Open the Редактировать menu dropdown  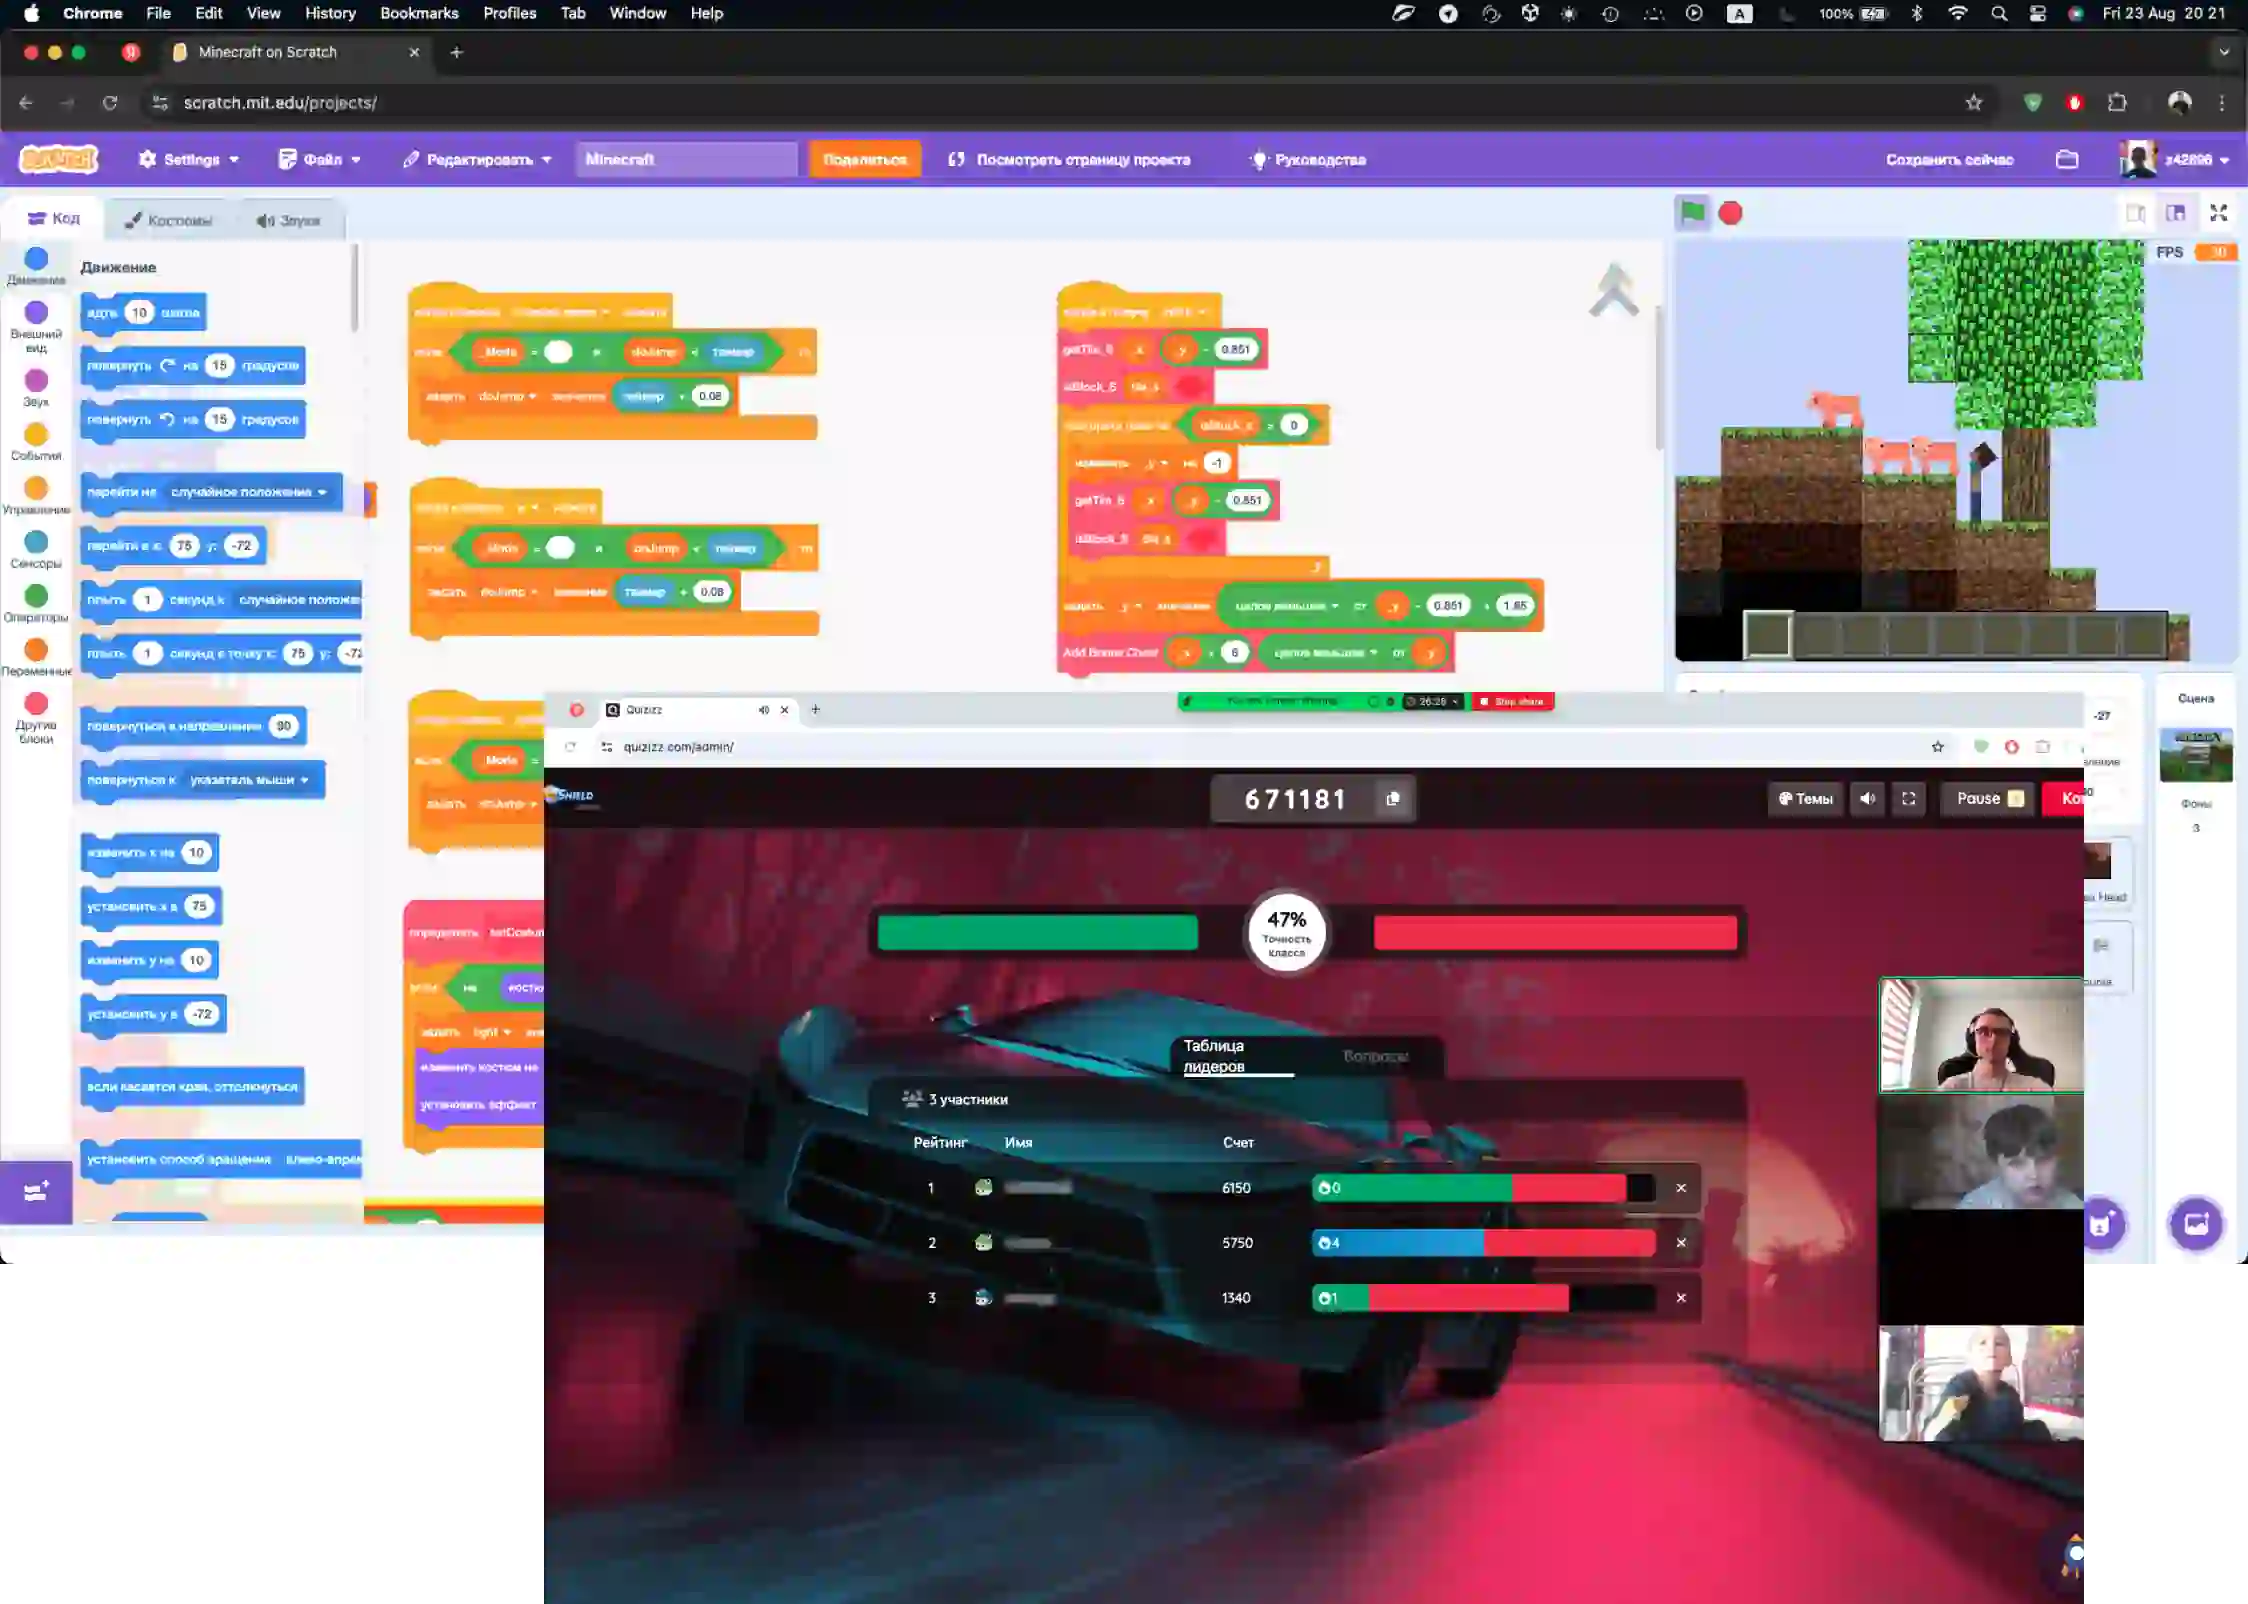[x=477, y=159]
